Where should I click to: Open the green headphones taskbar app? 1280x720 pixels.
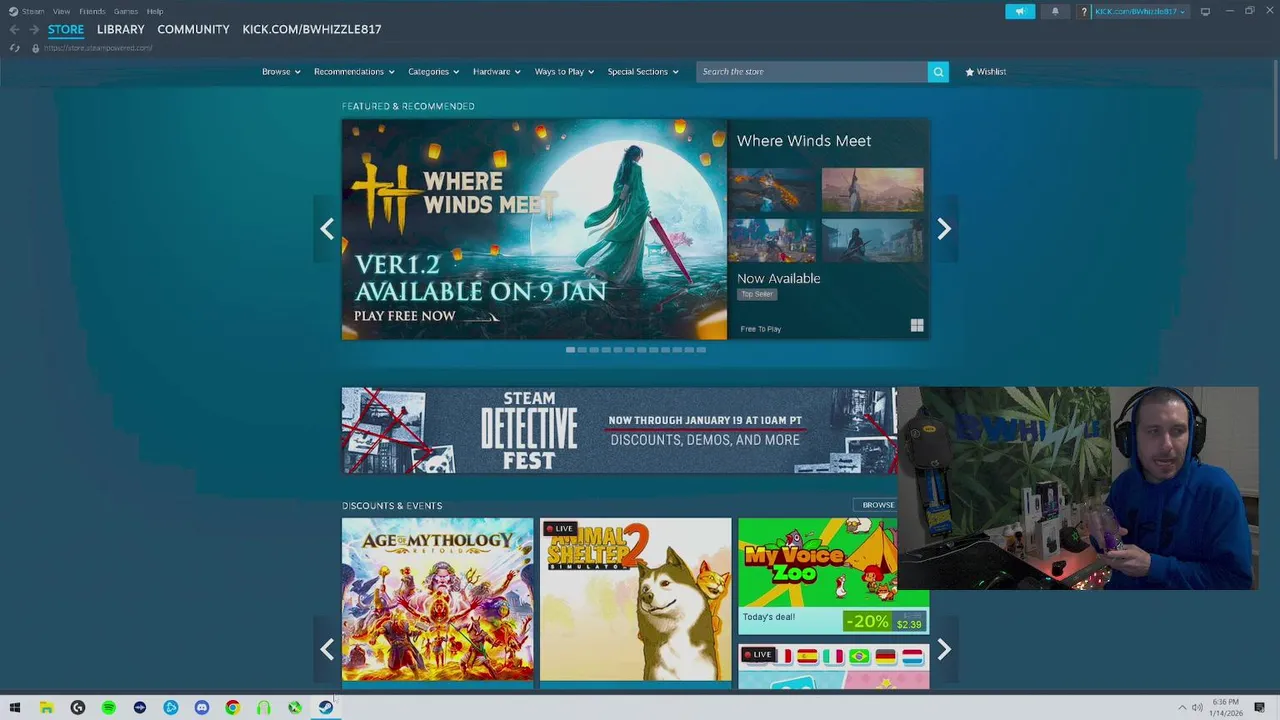[264, 708]
